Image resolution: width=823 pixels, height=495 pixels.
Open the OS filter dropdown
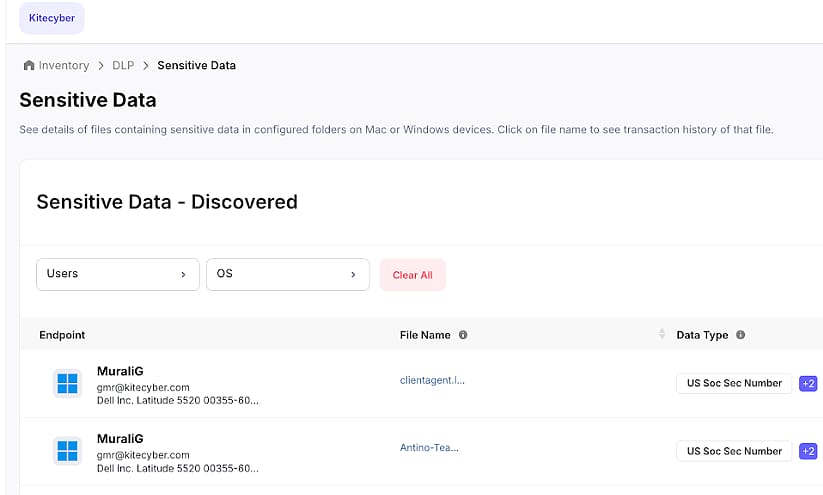[288, 274]
